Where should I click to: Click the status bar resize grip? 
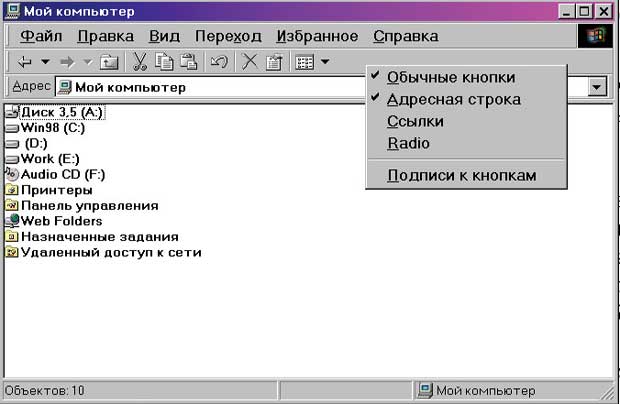coord(608,392)
